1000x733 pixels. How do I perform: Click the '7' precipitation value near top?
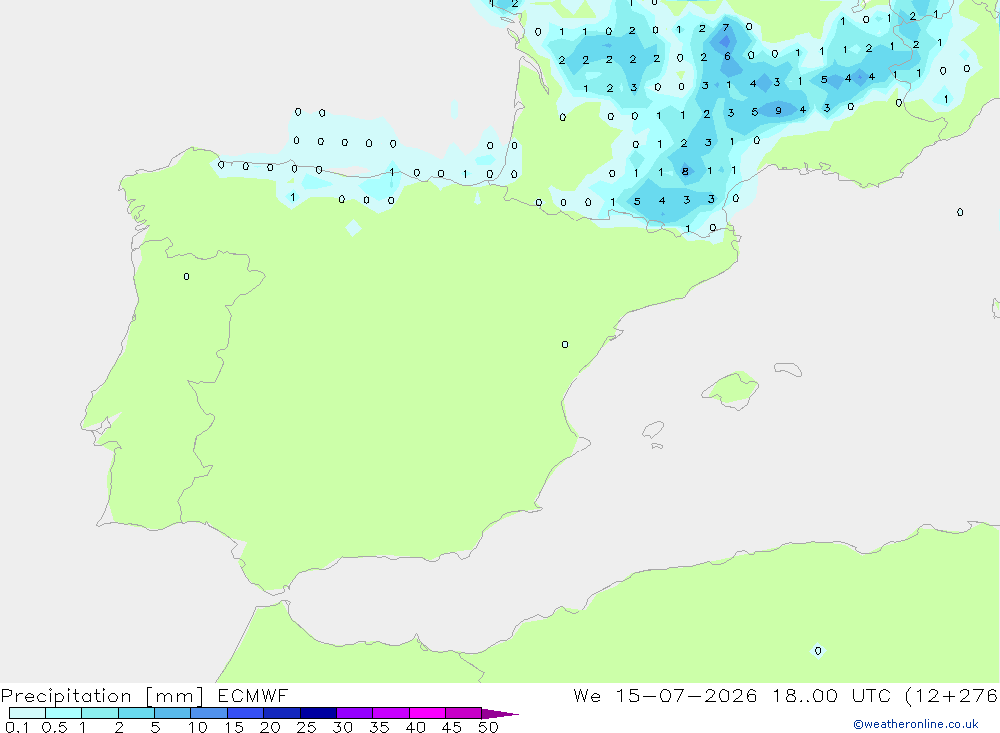725,27
